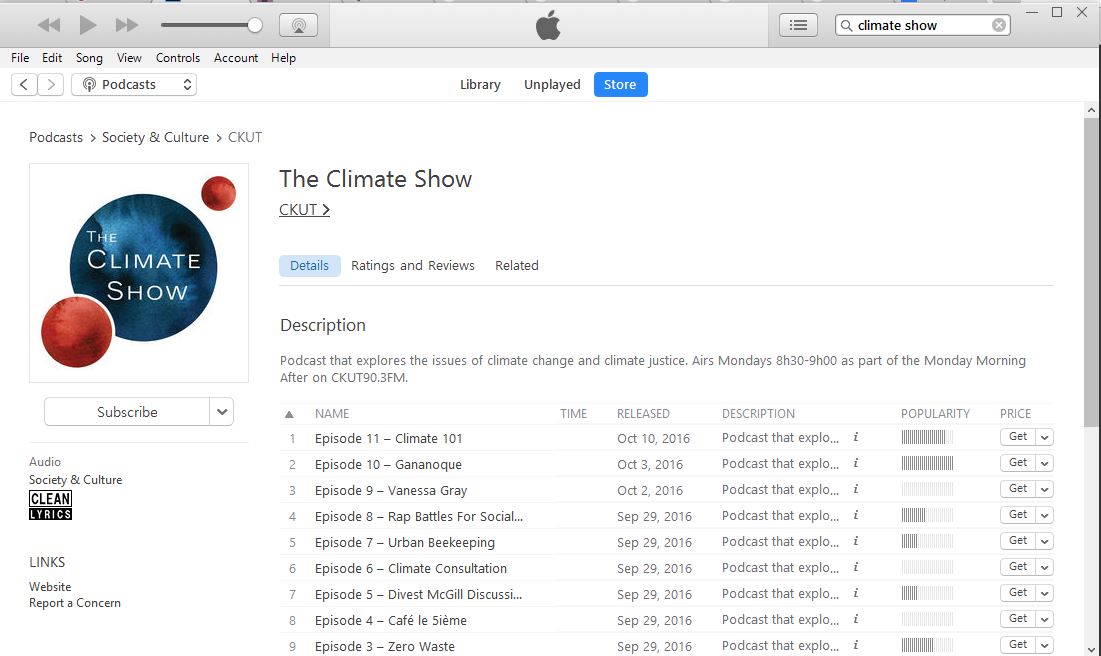The image size is (1101, 656).
Task: Select the Store tab
Action: click(x=620, y=84)
